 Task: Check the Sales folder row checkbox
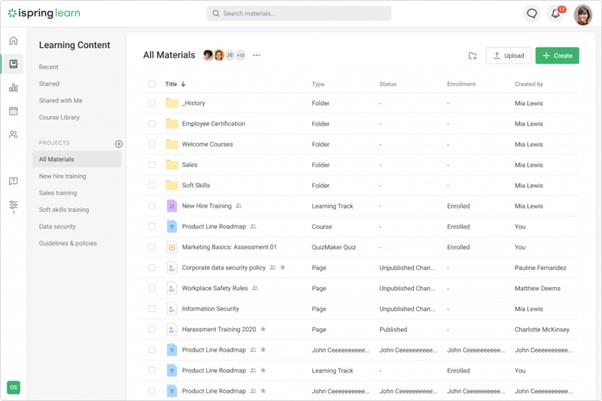(x=152, y=164)
